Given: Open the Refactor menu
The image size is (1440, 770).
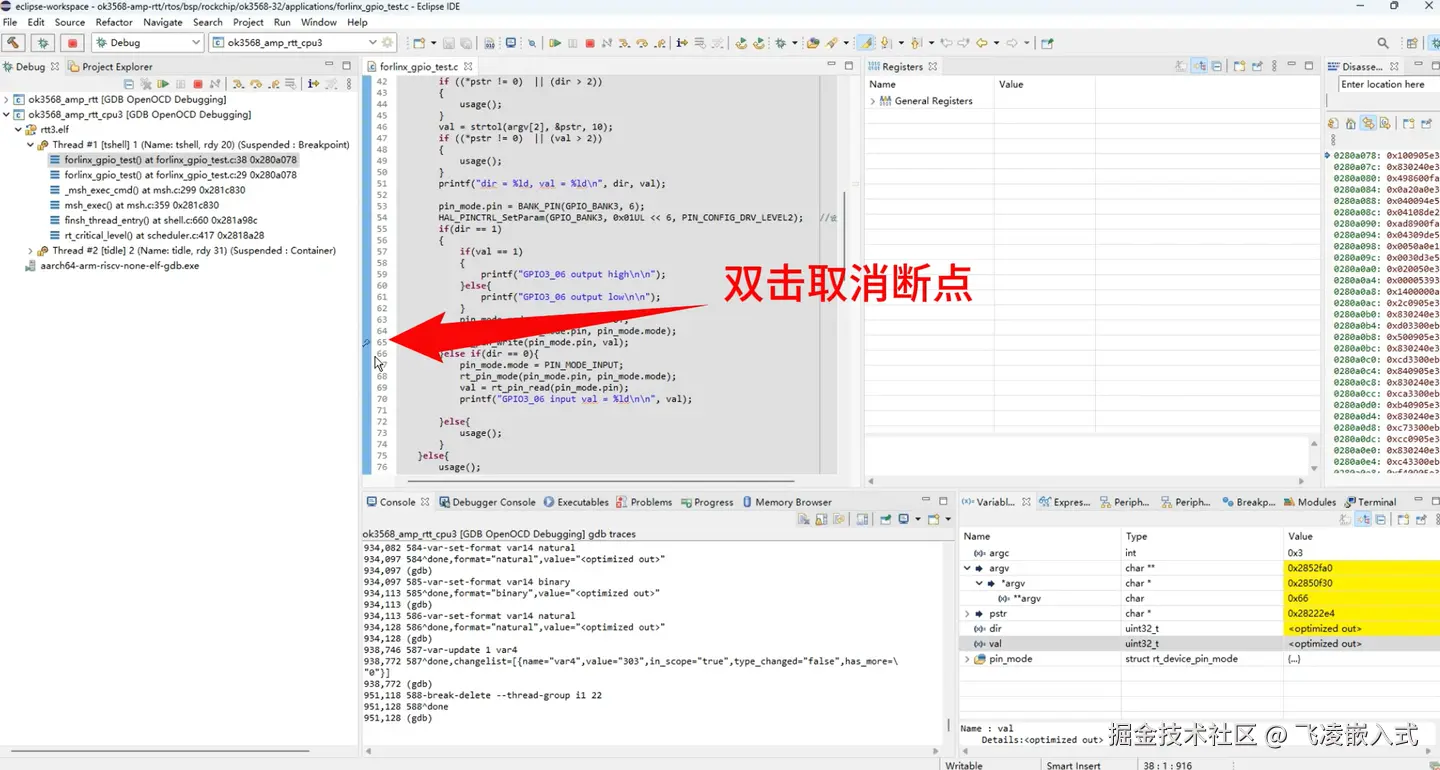Looking at the screenshot, I should 114,22.
